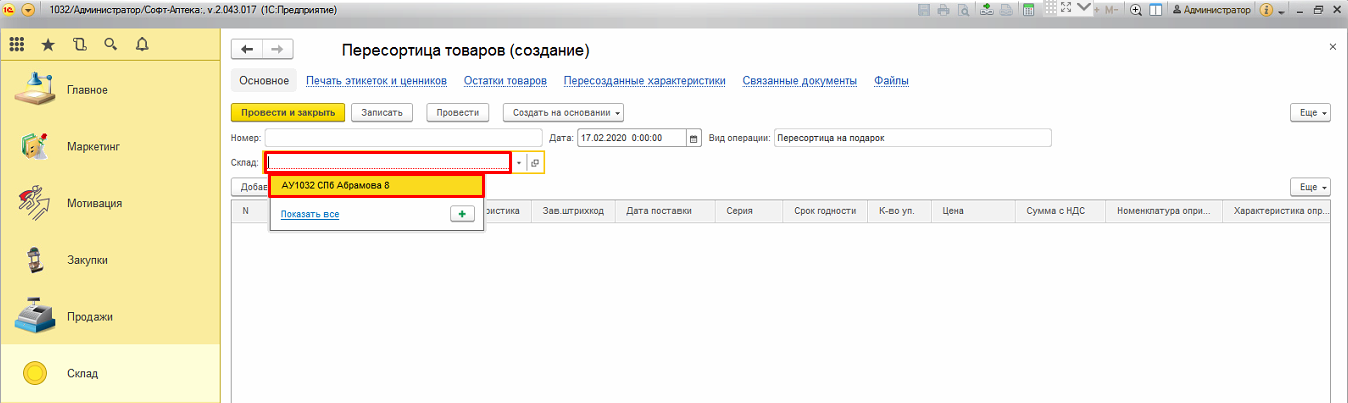This screenshot has width=1348, height=403.
Task: Open the history icon in the tools panel
Action: (79, 45)
